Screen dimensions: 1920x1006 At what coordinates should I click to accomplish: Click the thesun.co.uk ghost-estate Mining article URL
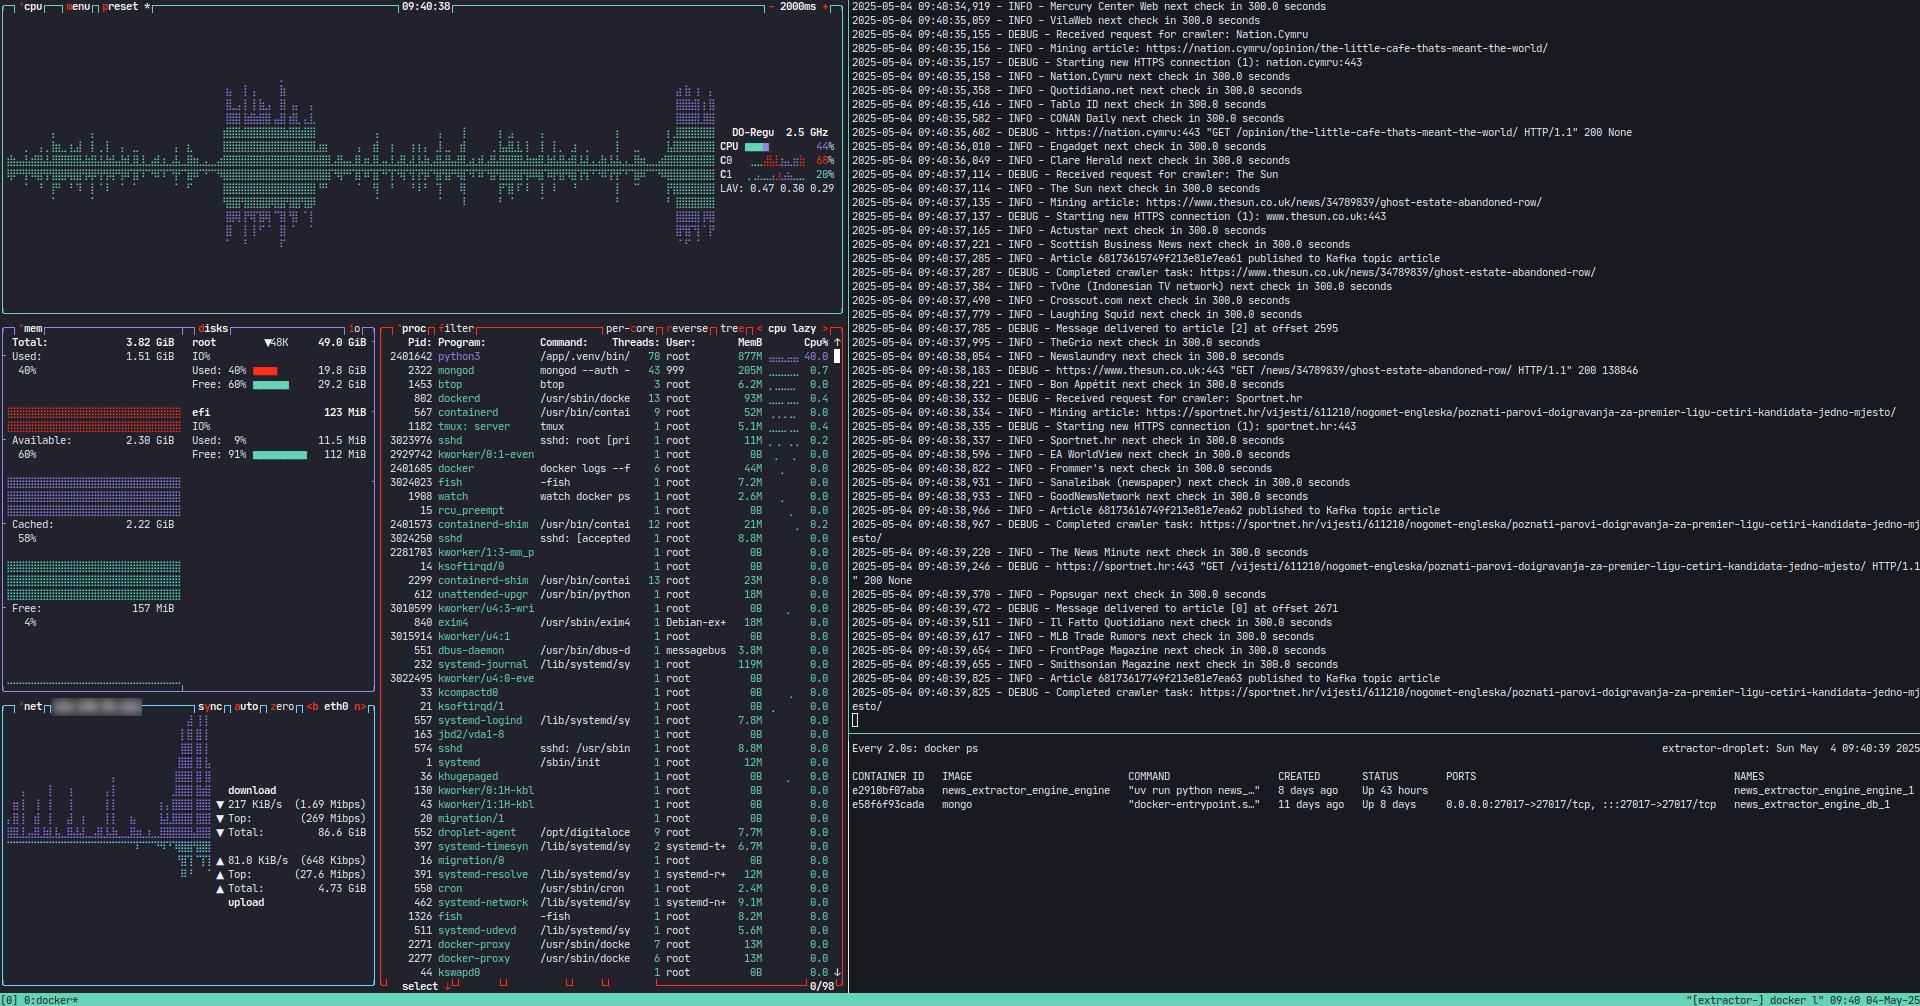(x=1344, y=203)
